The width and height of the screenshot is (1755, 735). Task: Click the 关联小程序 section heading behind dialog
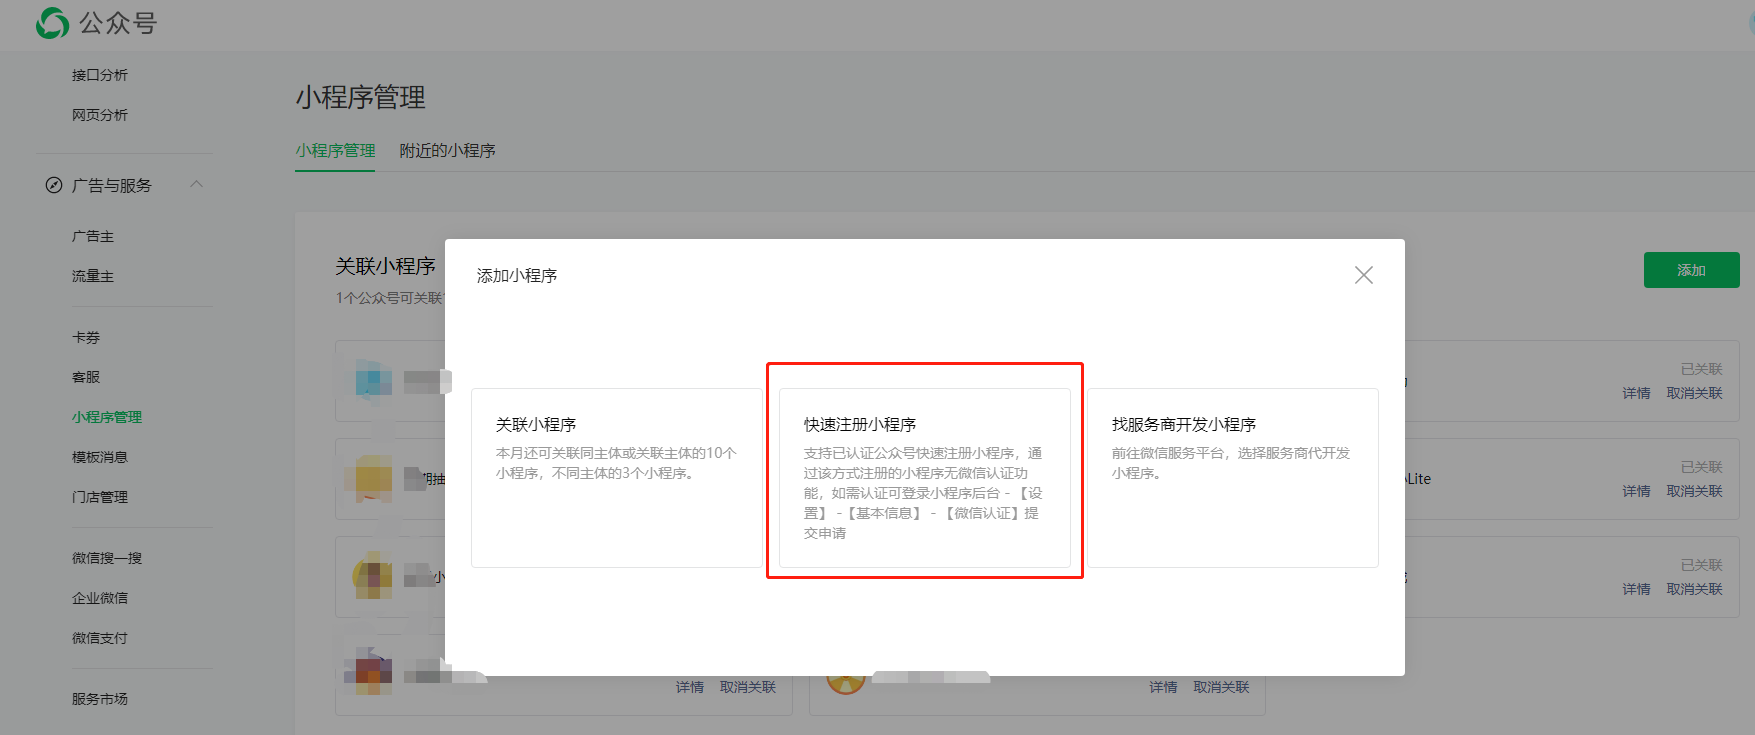tap(386, 266)
